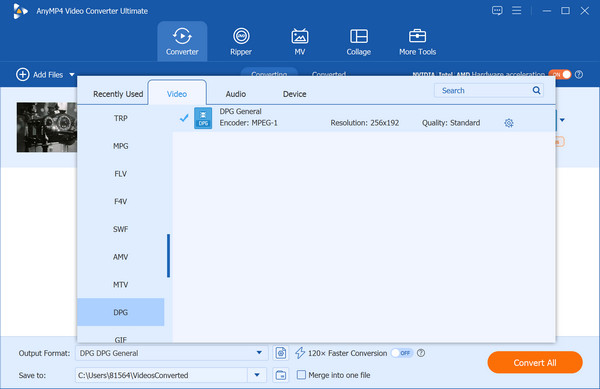Choose F4V format in list
The height and width of the screenshot is (389, 600).
coord(121,202)
